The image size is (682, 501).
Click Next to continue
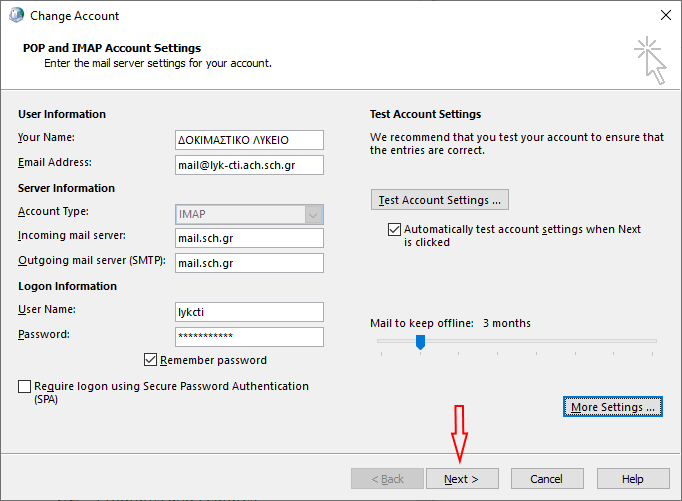coord(462,479)
